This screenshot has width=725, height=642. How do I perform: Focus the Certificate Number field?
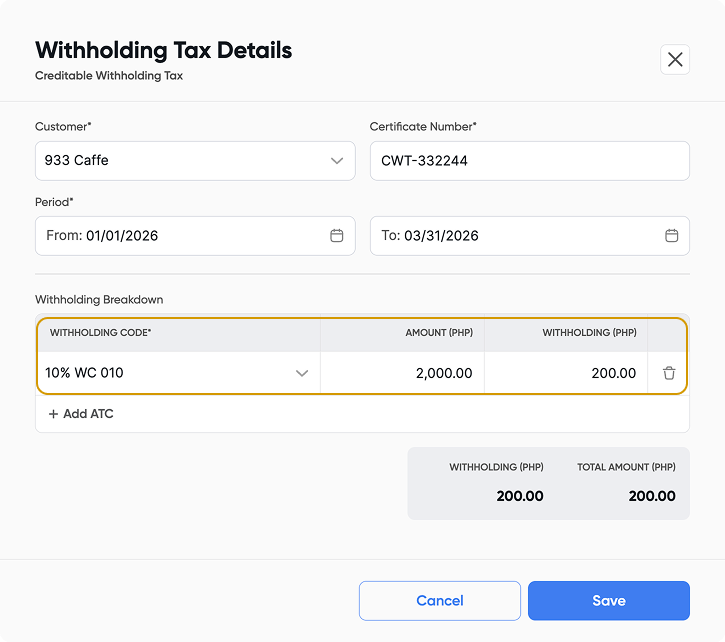[x=529, y=161]
